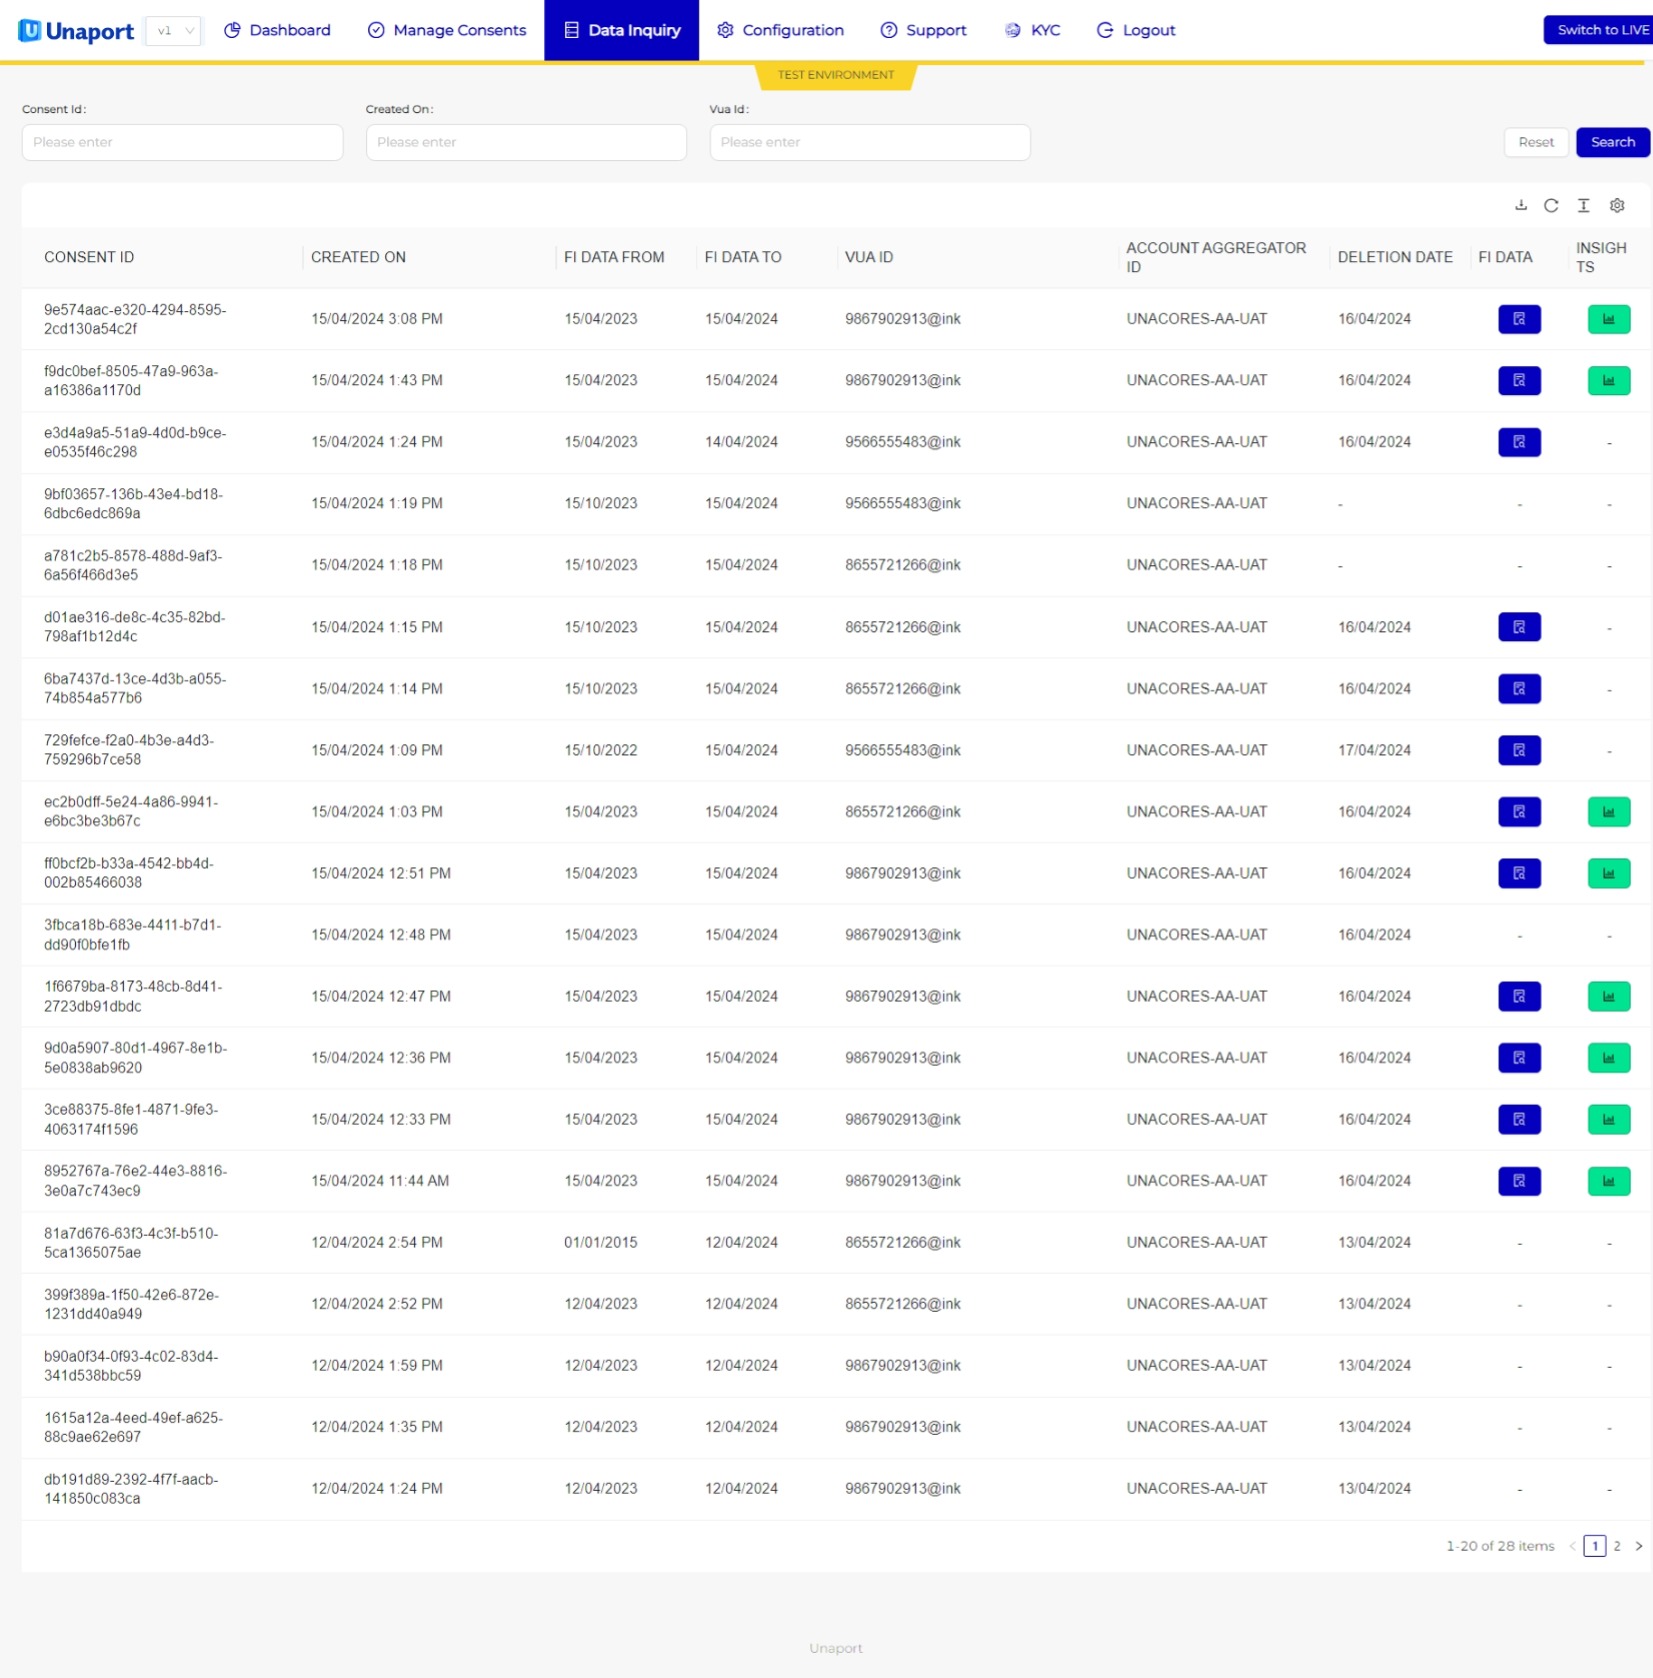Image resolution: width=1653 pixels, height=1678 pixels.
Task: Open FI Data for consent 1f6679ba
Action: 1518,996
